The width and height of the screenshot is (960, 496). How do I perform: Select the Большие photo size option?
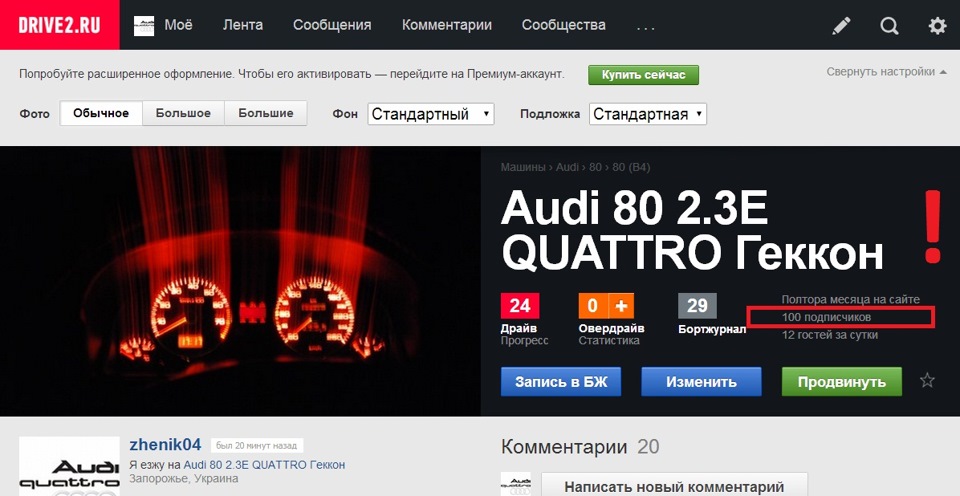266,113
